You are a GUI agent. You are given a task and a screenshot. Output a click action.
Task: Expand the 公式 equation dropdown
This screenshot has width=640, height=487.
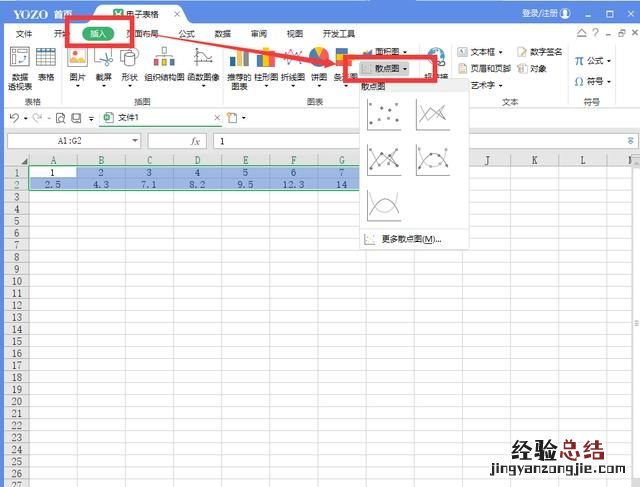pos(609,61)
